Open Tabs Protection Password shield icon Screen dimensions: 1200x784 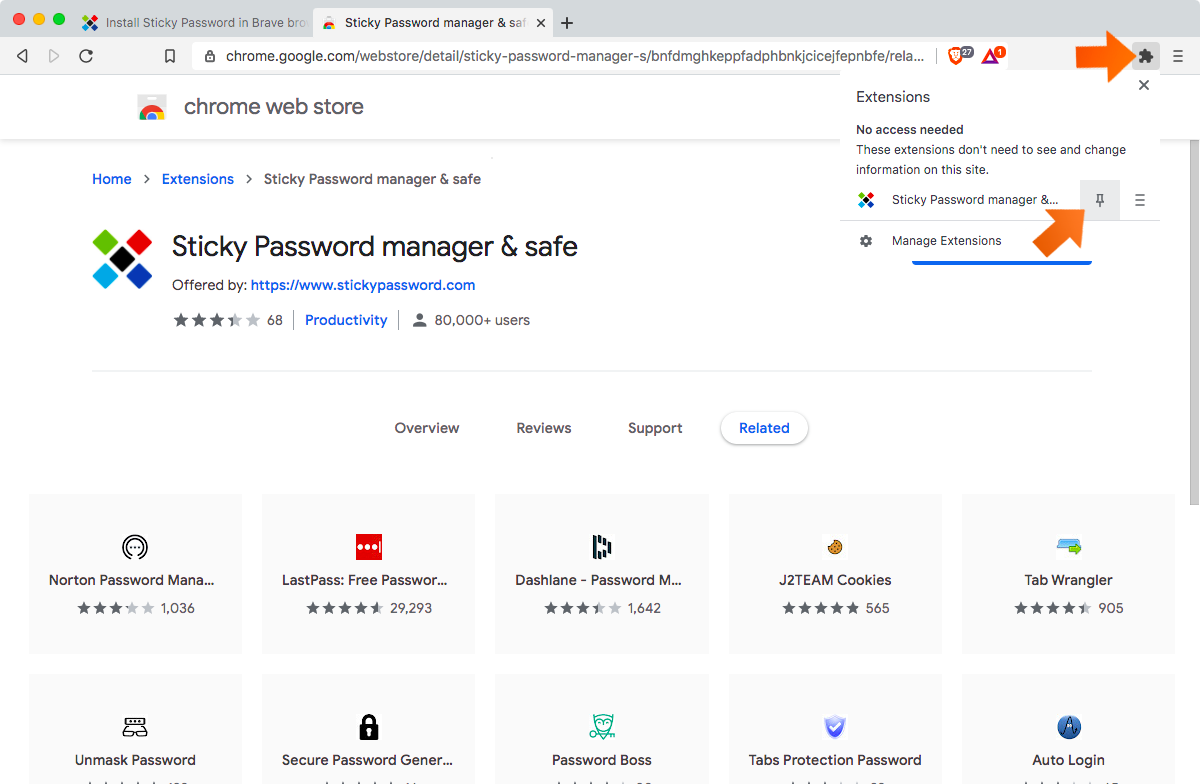coord(835,727)
